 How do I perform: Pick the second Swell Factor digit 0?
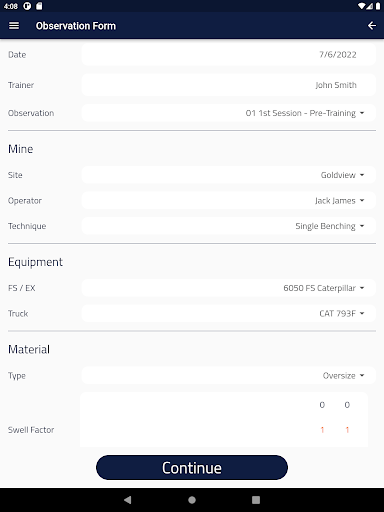click(347, 405)
